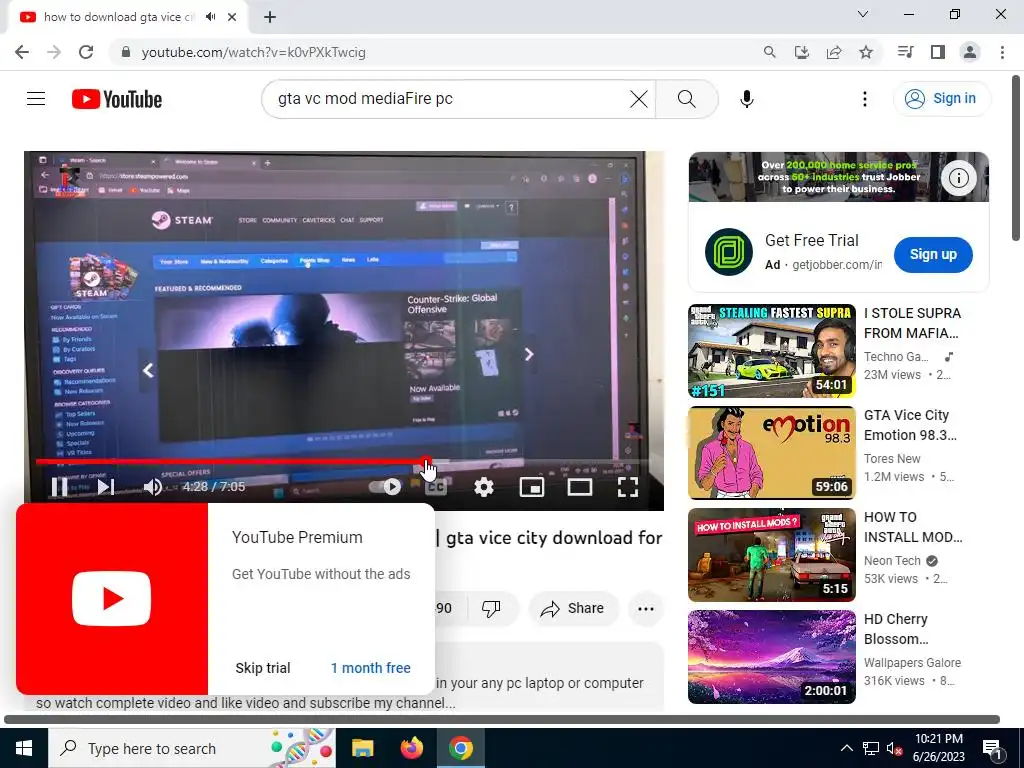Reload the page
This screenshot has height=768, width=1024.
86,52
